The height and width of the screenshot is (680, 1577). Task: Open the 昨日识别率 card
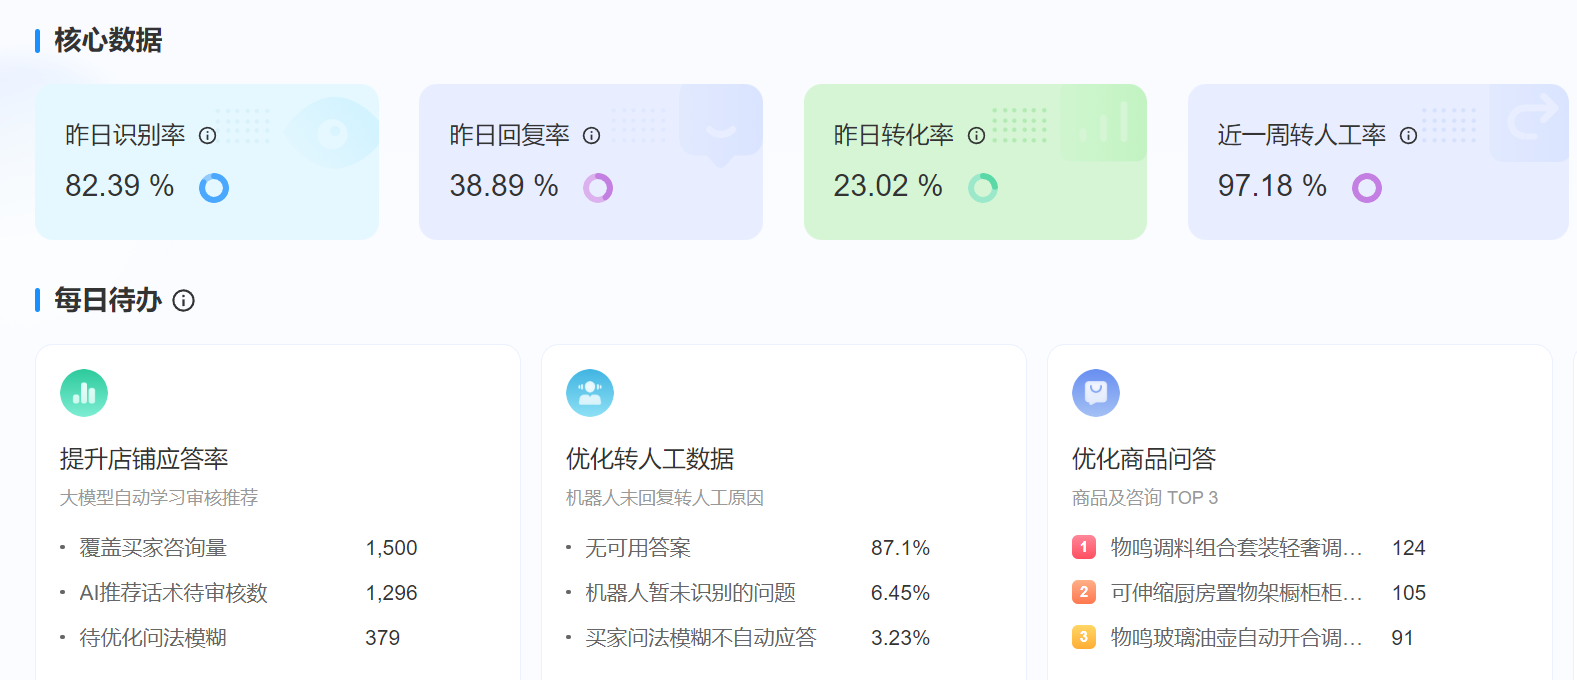[x=207, y=162]
